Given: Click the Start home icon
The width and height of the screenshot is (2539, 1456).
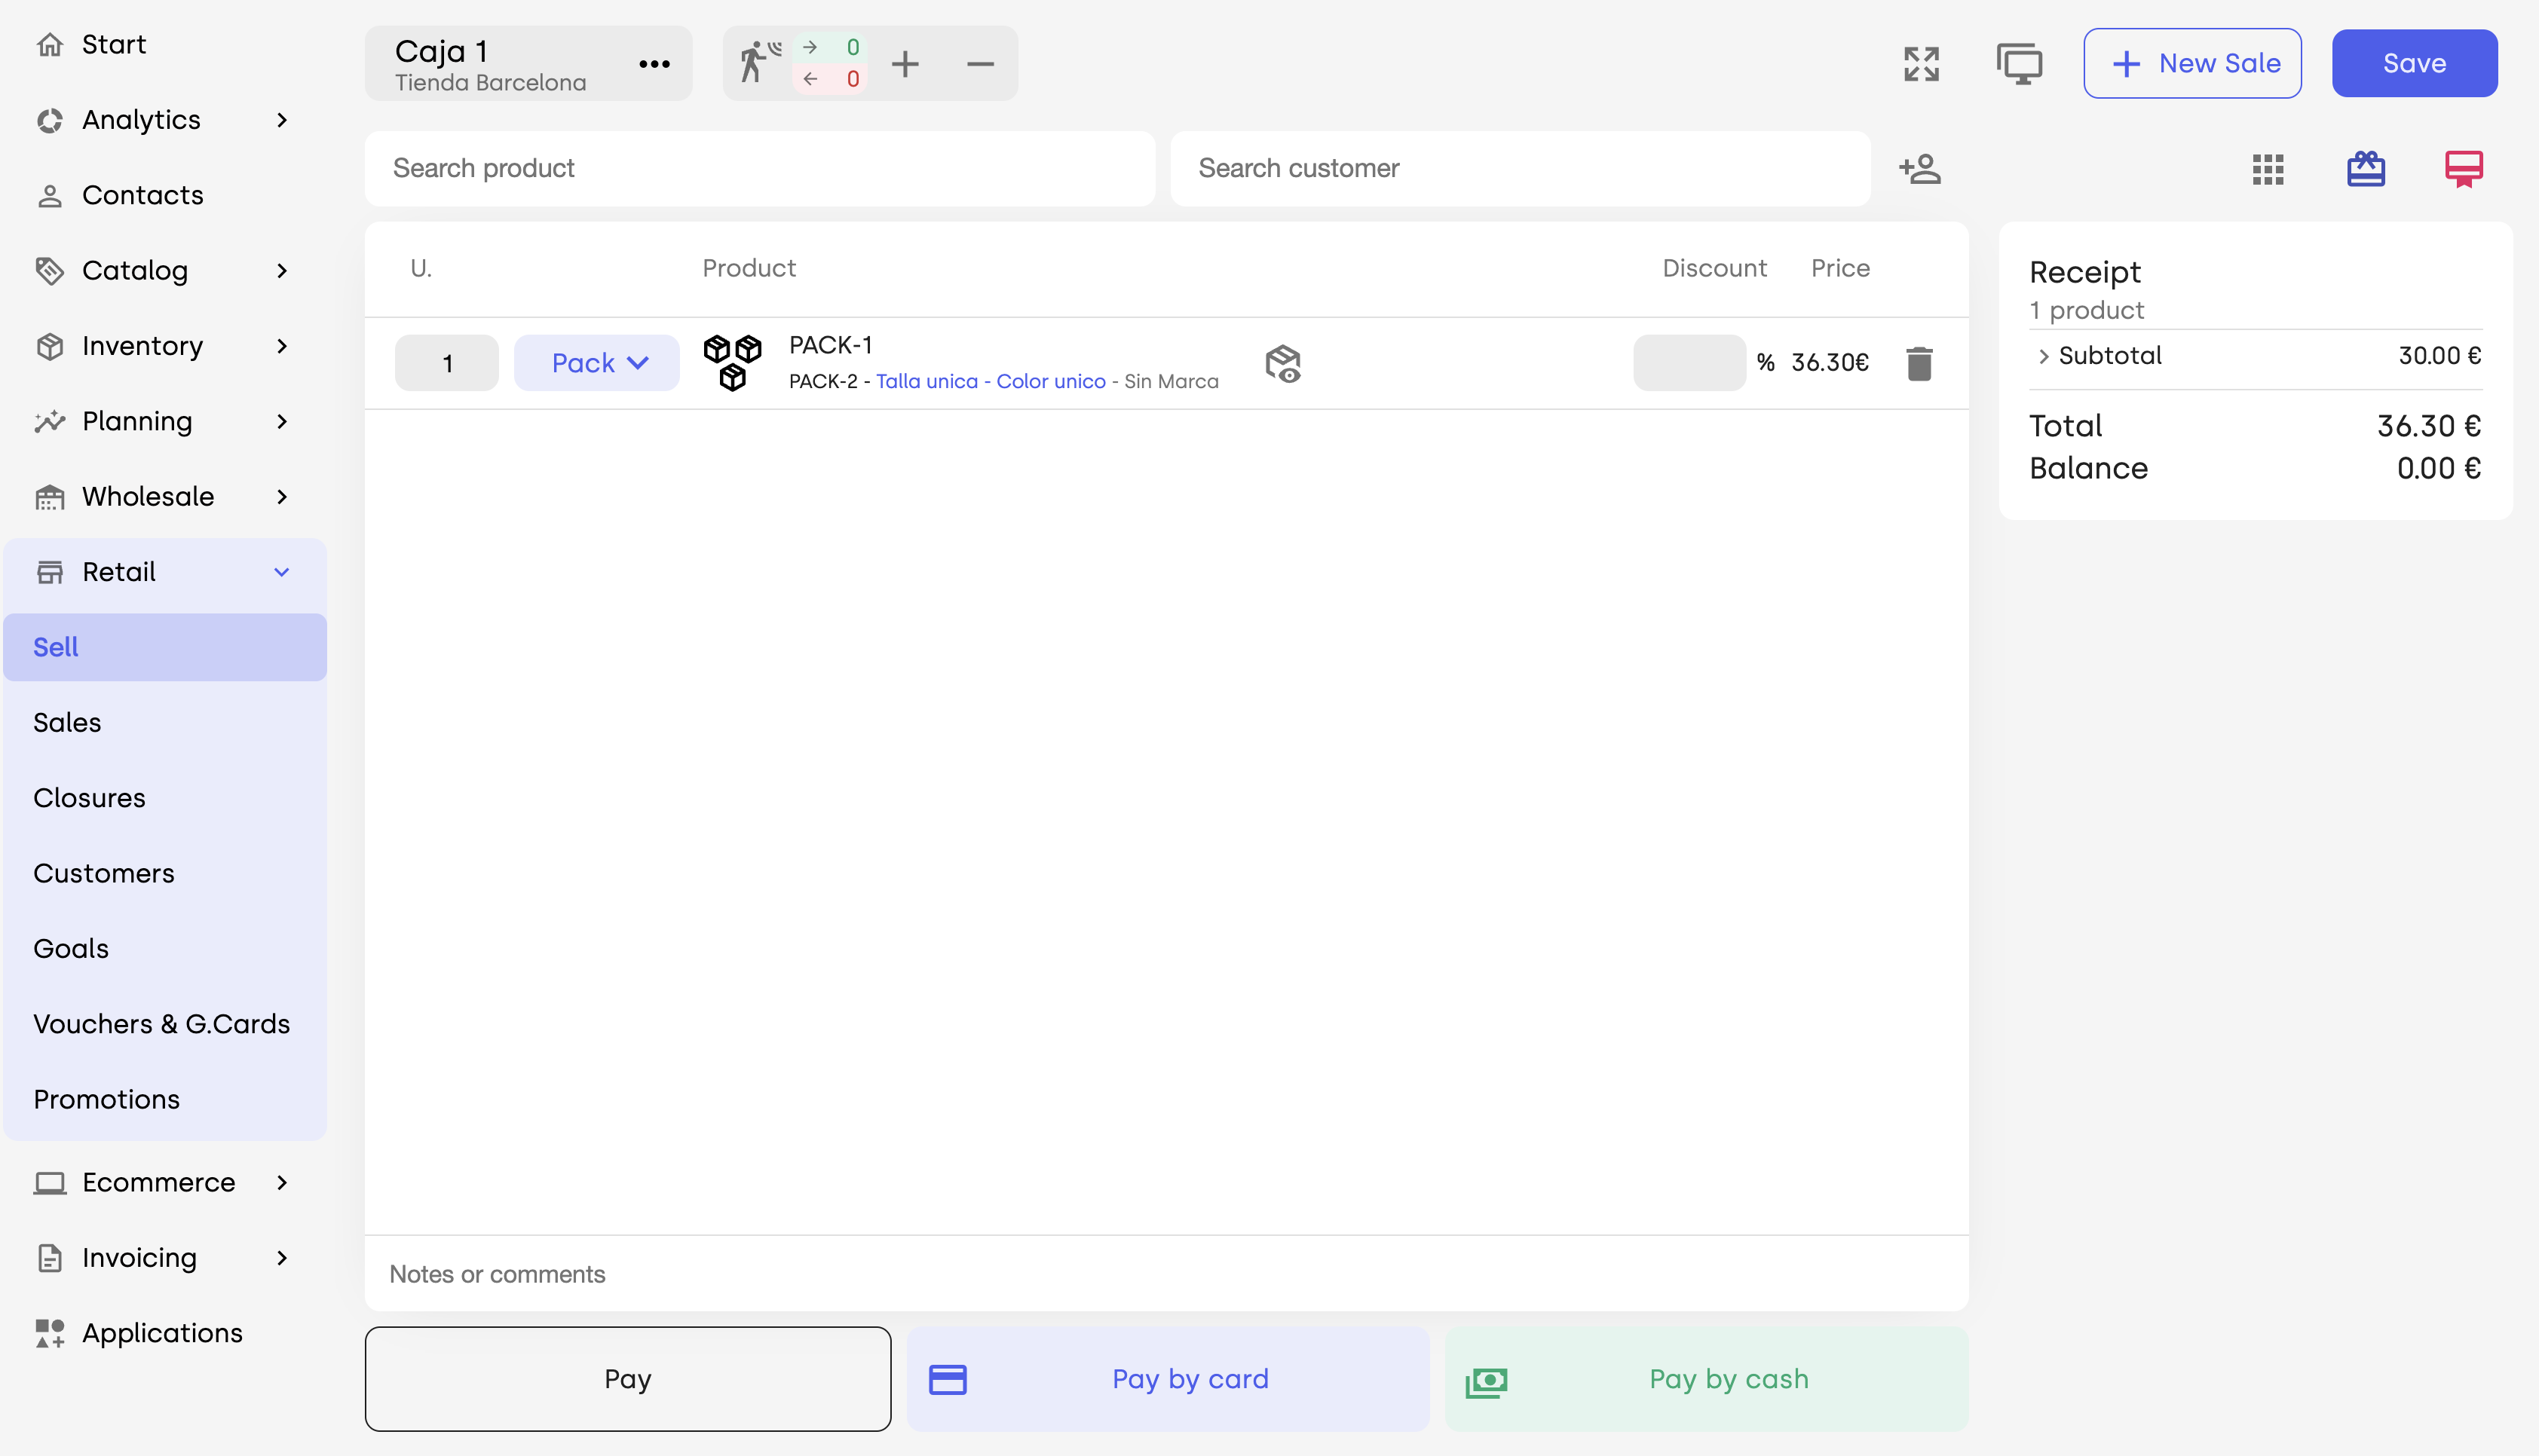Looking at the screenshot, I should [x=50, y=45].
